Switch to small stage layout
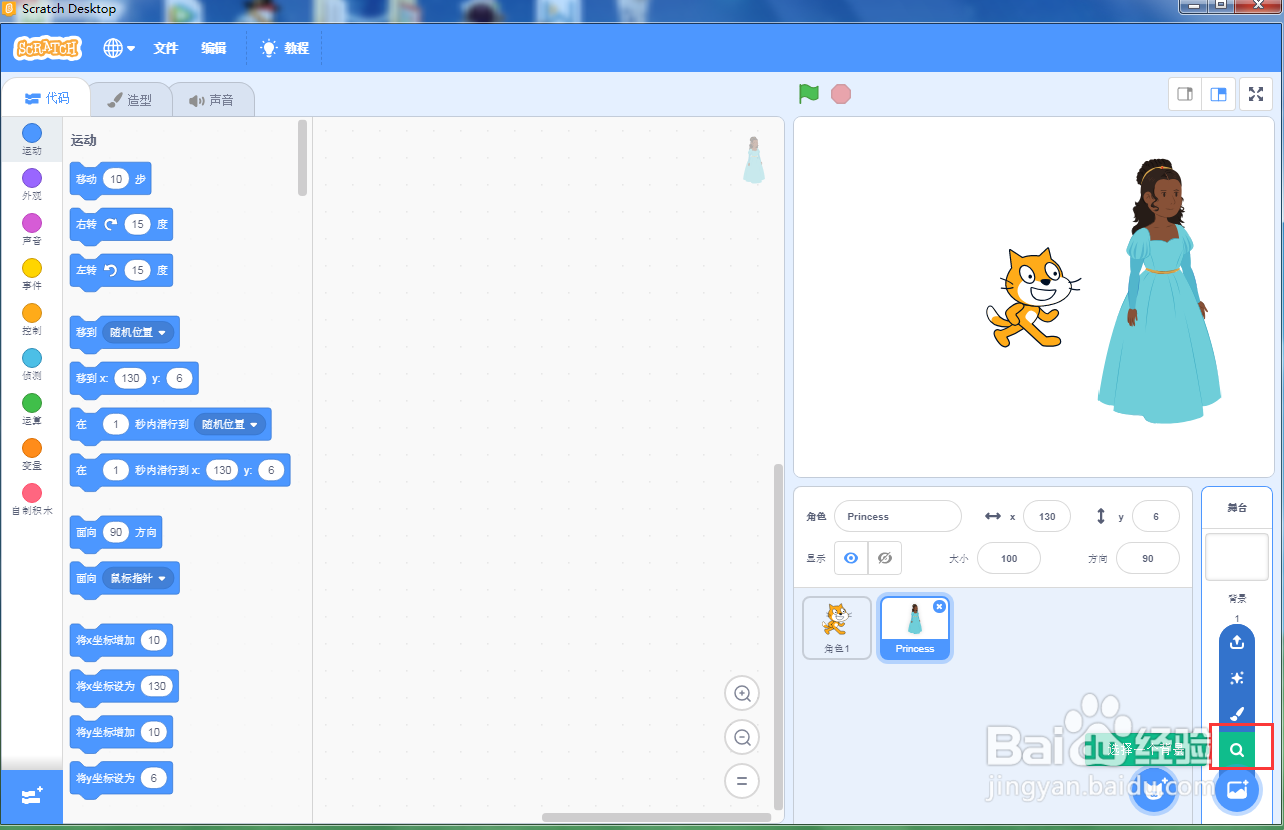The height and width of the screenshot is (830, 1284). (x=1185, y=94)
